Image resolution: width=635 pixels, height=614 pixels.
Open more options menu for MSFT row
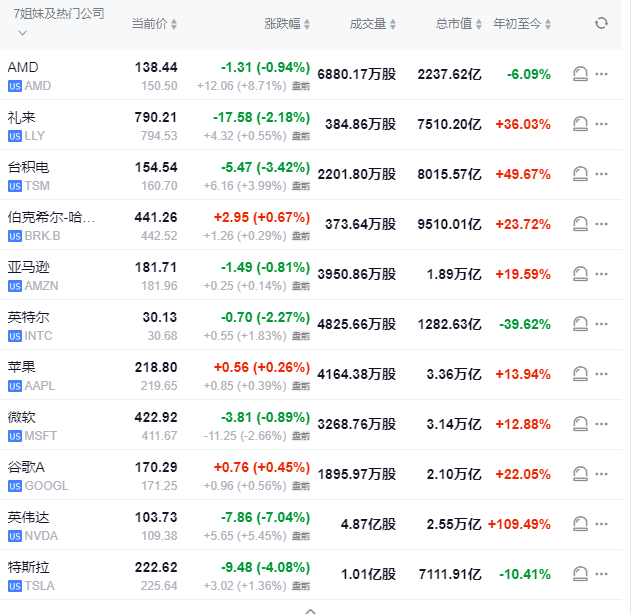coord(601,424)
